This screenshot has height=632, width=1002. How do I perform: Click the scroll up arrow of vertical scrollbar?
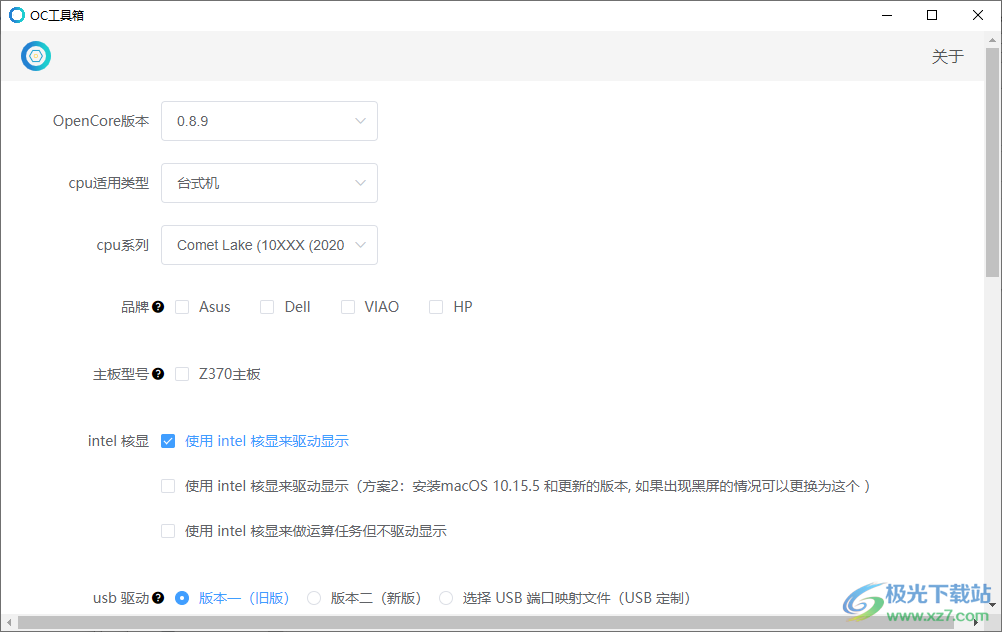click(992, 38)
